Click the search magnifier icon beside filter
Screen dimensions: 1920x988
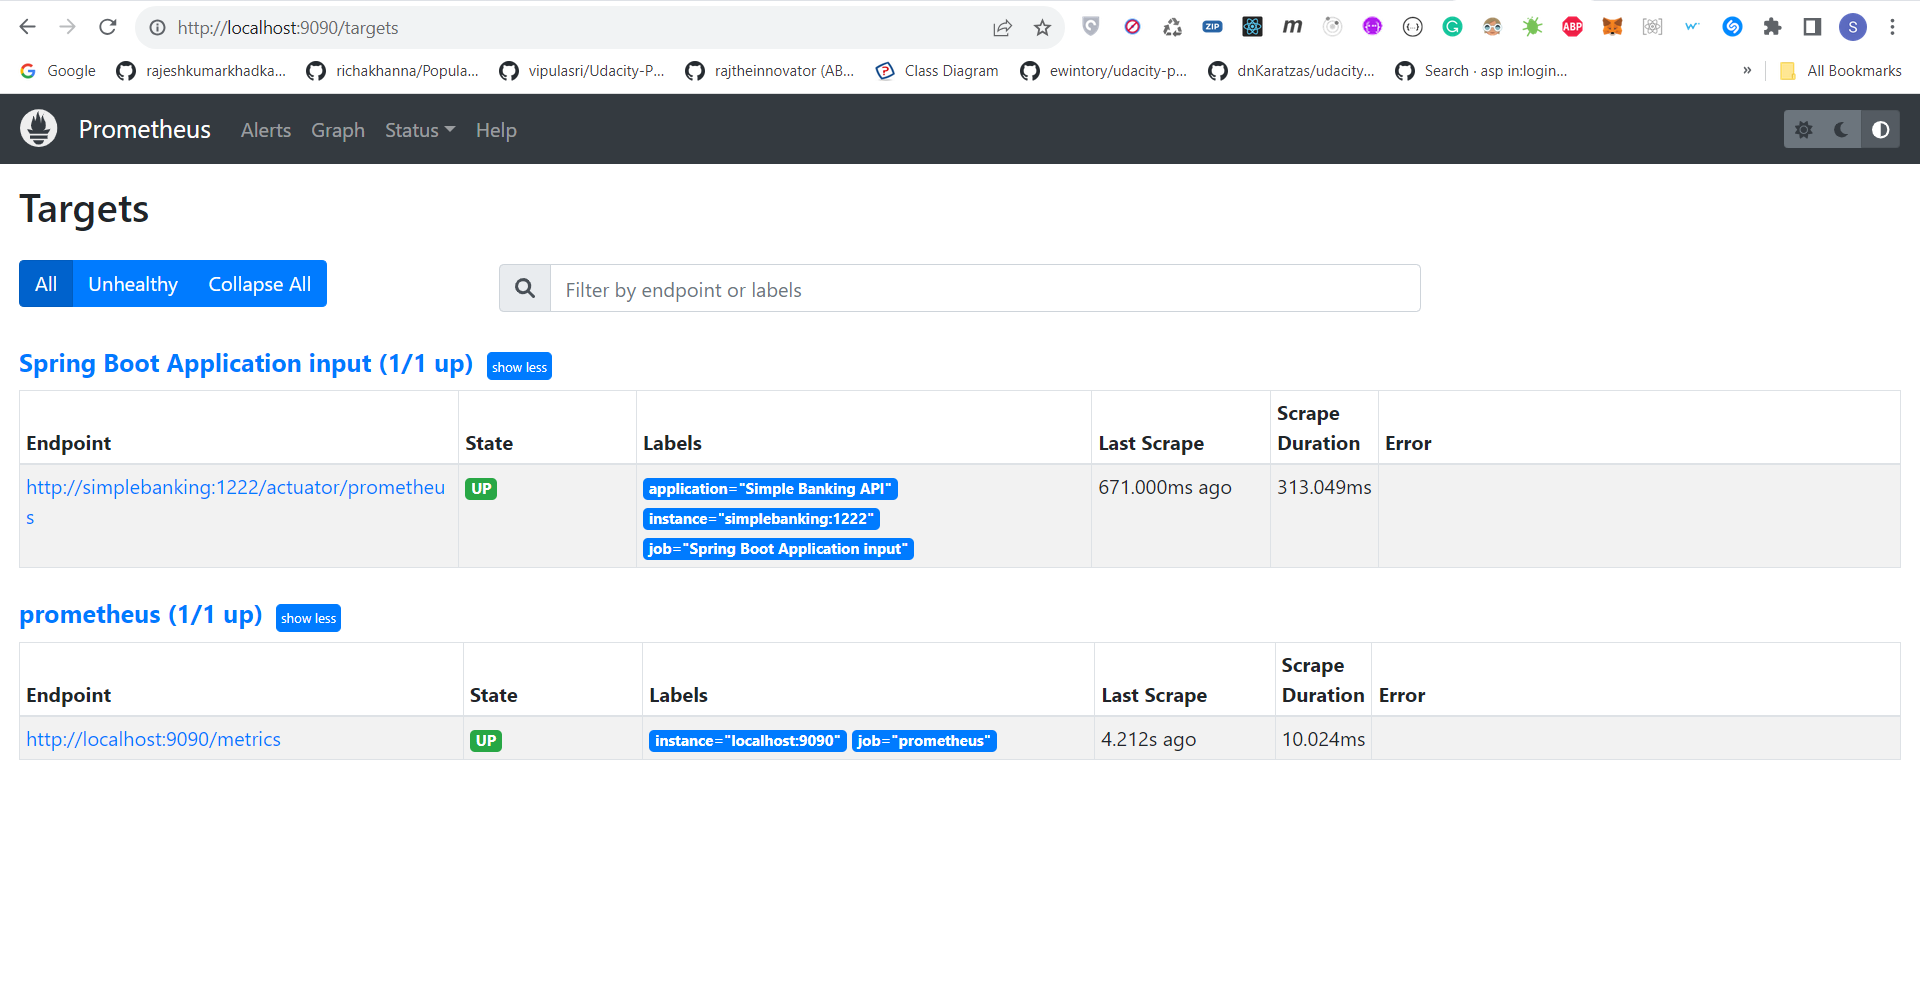(525, 288)
